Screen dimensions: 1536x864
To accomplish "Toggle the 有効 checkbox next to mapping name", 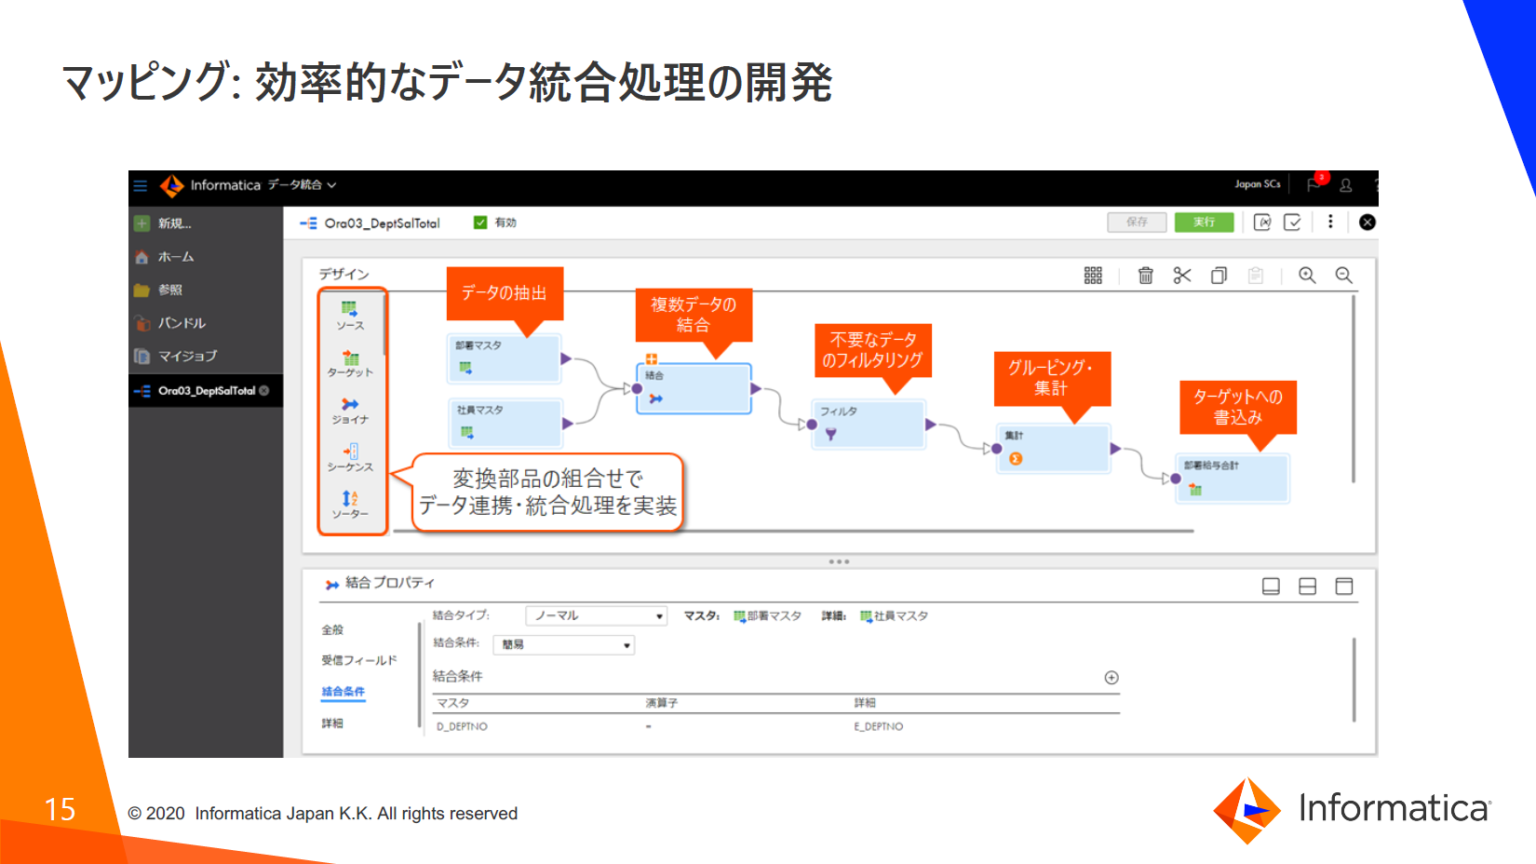I will (x=480, y=221).
